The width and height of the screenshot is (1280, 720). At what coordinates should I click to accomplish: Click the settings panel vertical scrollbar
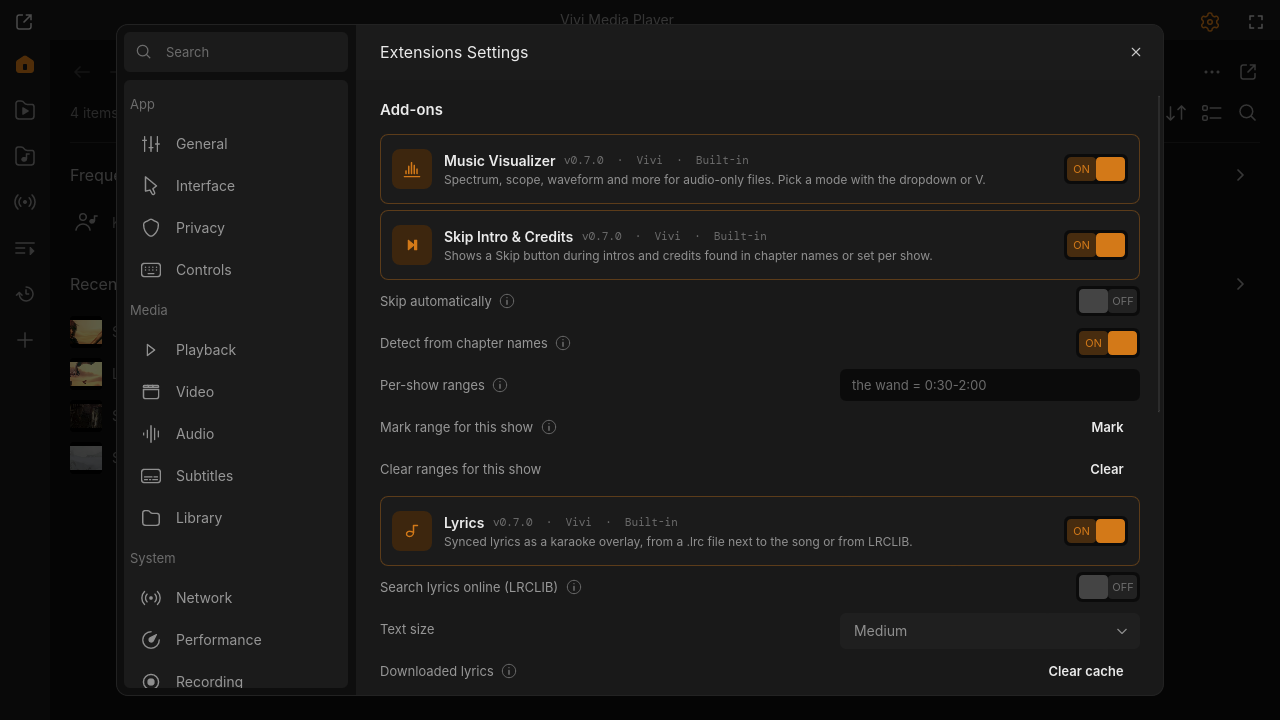pyautogui.click(x=1159, y=254)
